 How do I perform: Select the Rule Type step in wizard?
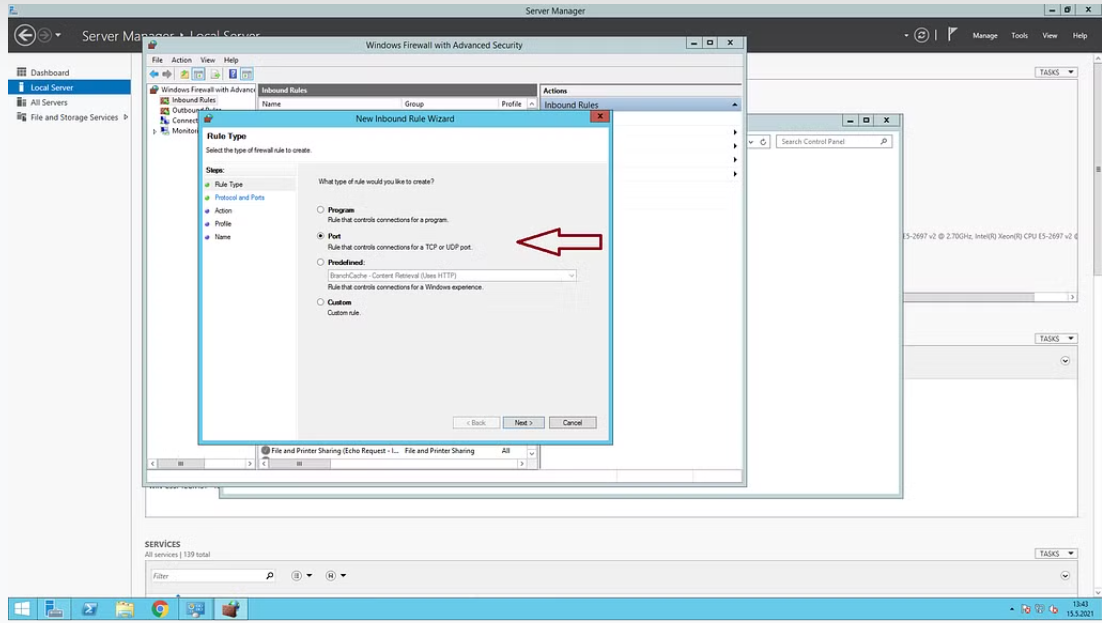[x=228, y=184]
